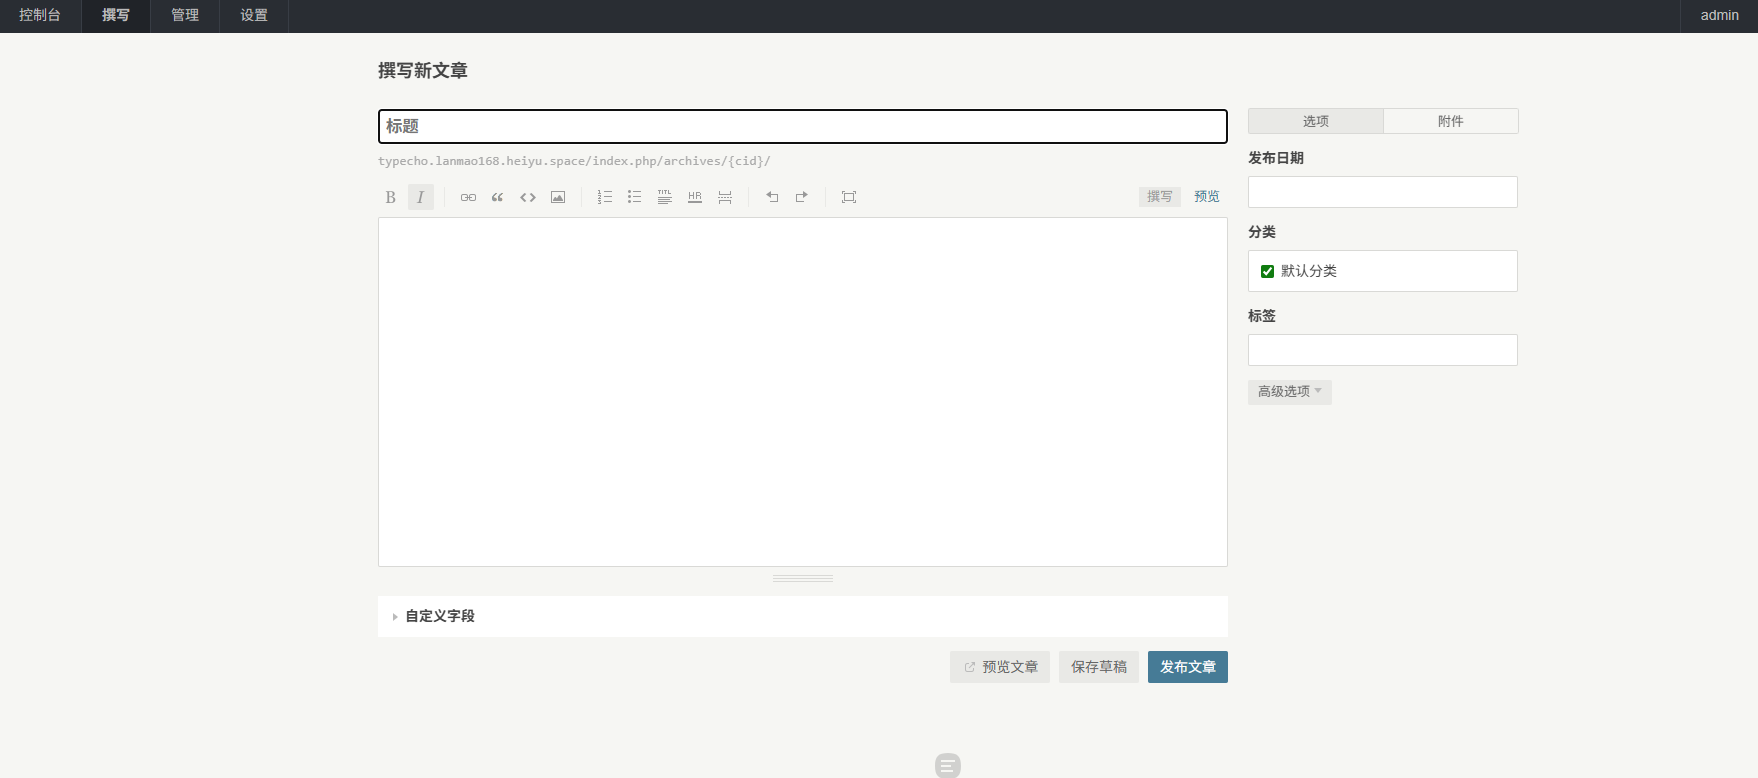Expand the 高级选项 dropdown

(1290, 392)
